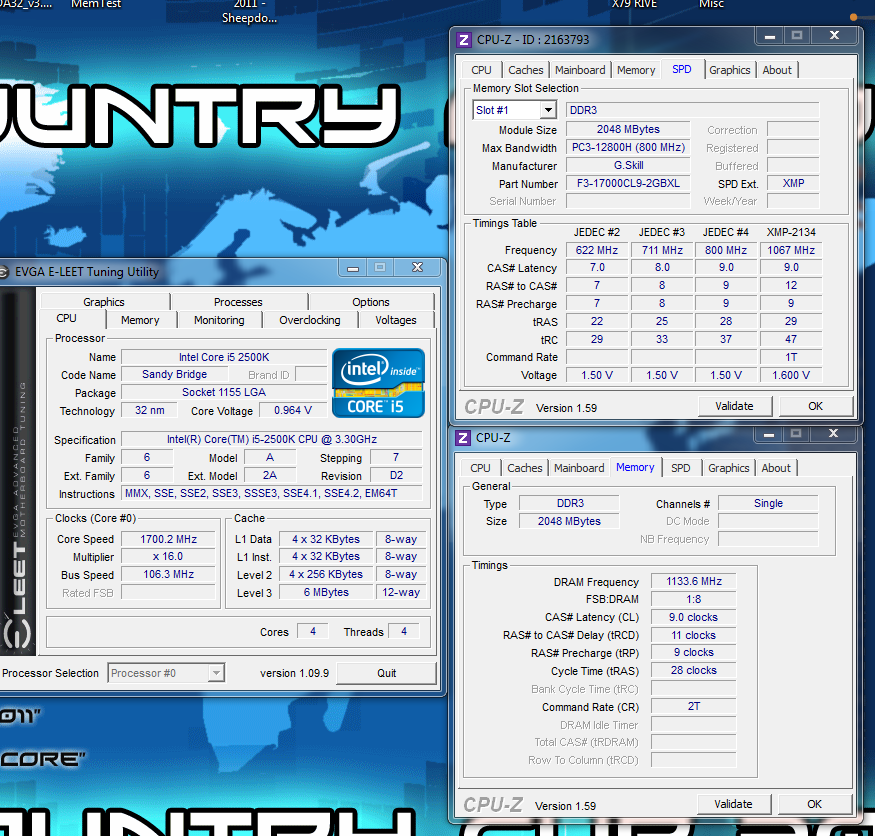Open Graphics tab in lower CPU-Z window

click(728, 468)
